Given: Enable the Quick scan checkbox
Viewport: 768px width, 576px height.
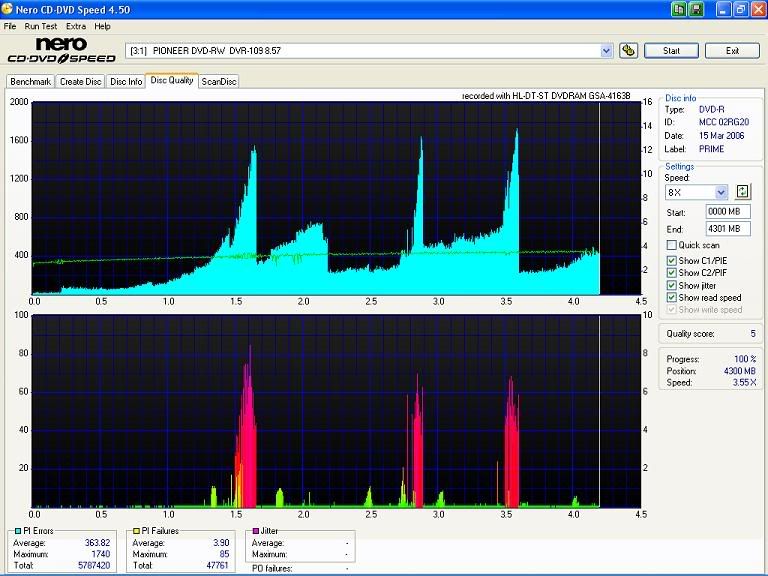Looking at the screenshot, I should [x=672, y=245].
